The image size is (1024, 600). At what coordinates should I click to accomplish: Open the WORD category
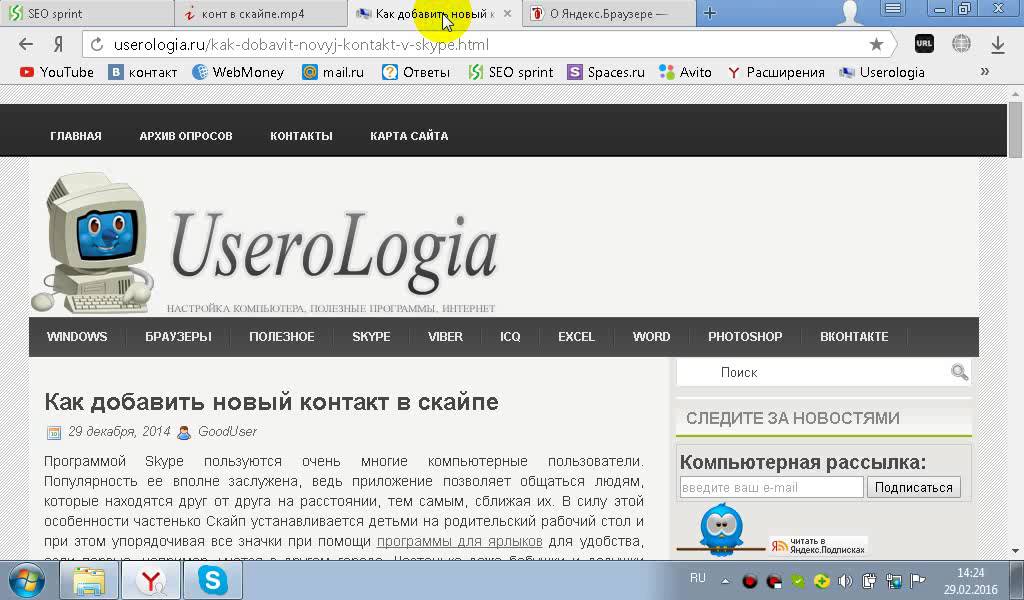[x=651, y=337]
